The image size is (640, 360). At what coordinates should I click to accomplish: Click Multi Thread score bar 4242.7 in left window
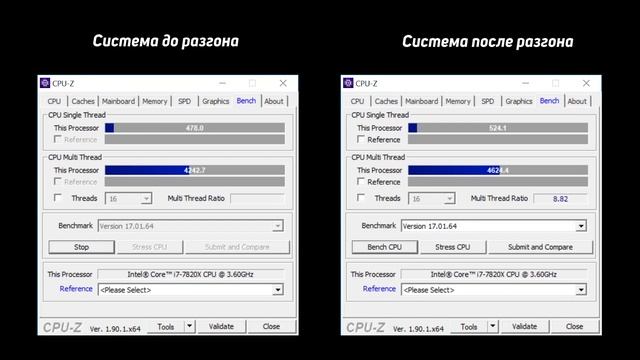pyautogui.click(x=195, y=170)
